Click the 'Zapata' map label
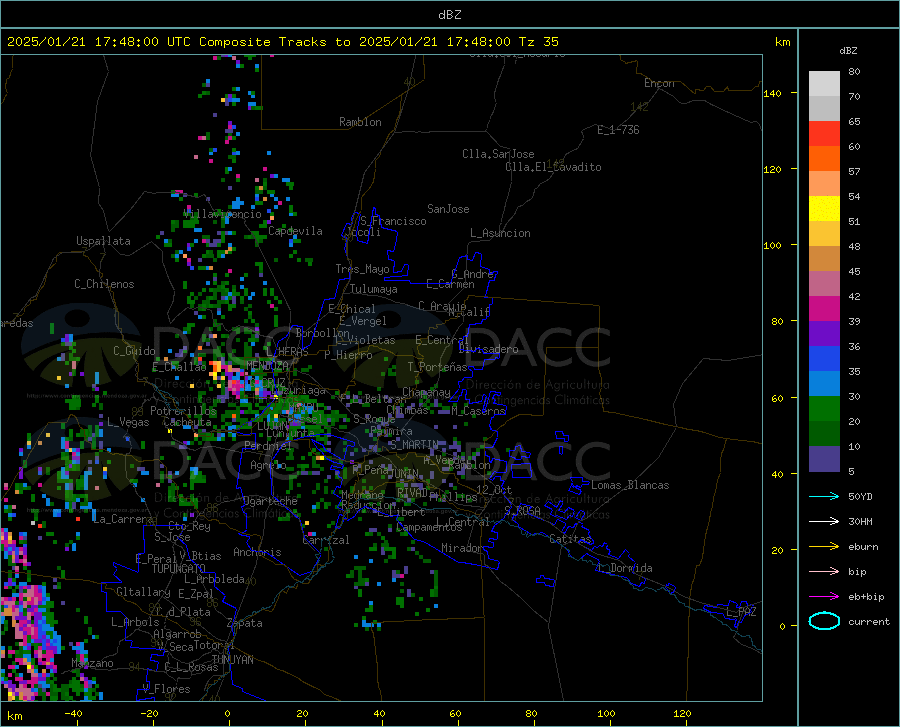Viewport: 900px width, 727px height. (244, 623)
